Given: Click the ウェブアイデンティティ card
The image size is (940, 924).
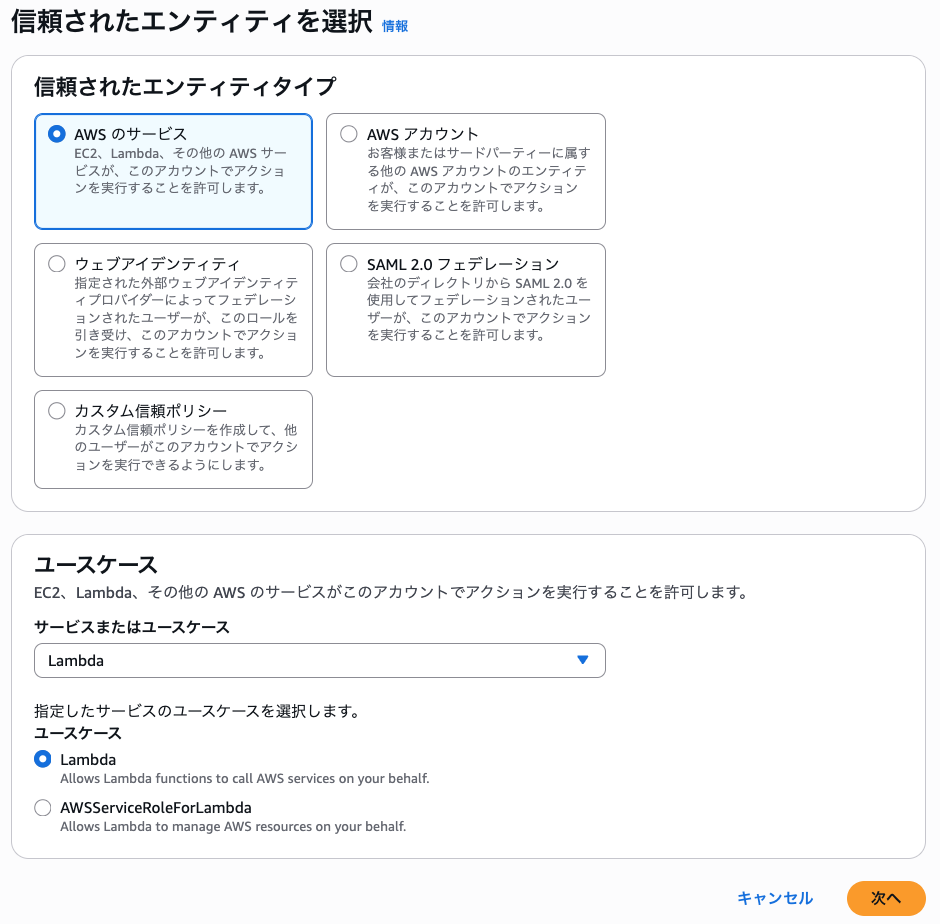Looking at the screenshot, I should tap(173, 309).
